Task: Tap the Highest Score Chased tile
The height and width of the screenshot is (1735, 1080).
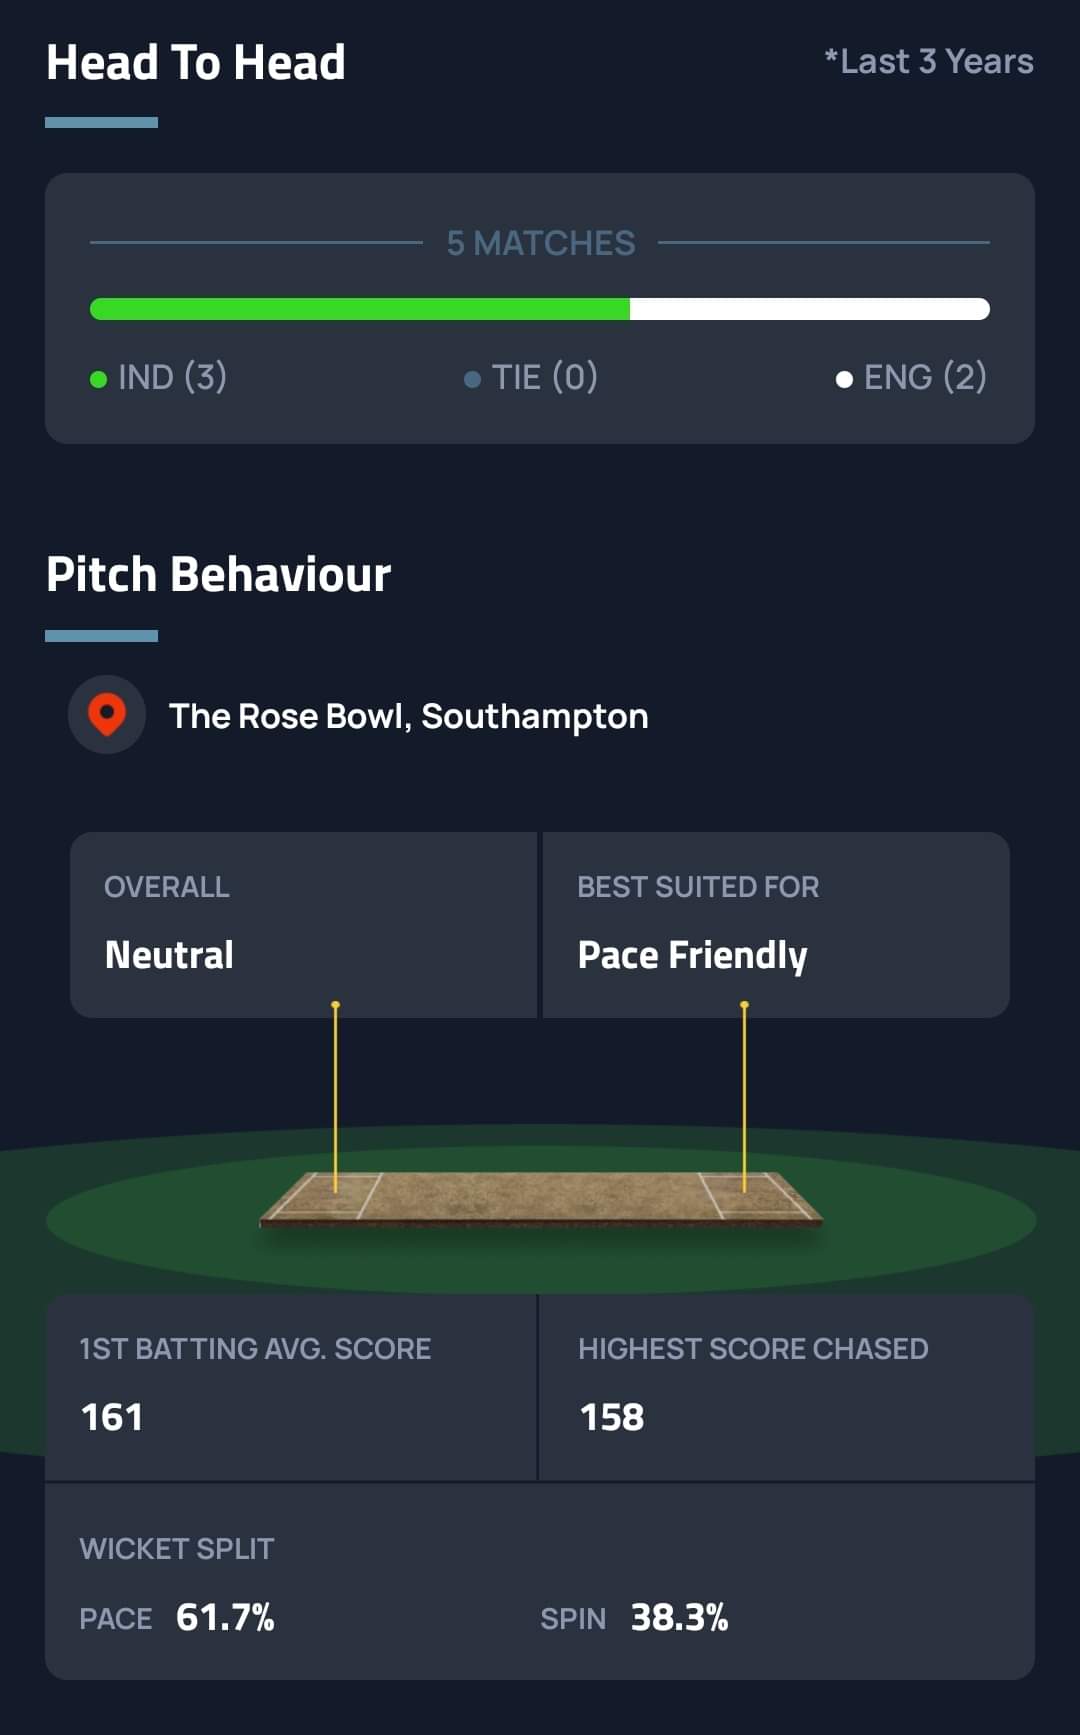Action: click(786, 1386)
